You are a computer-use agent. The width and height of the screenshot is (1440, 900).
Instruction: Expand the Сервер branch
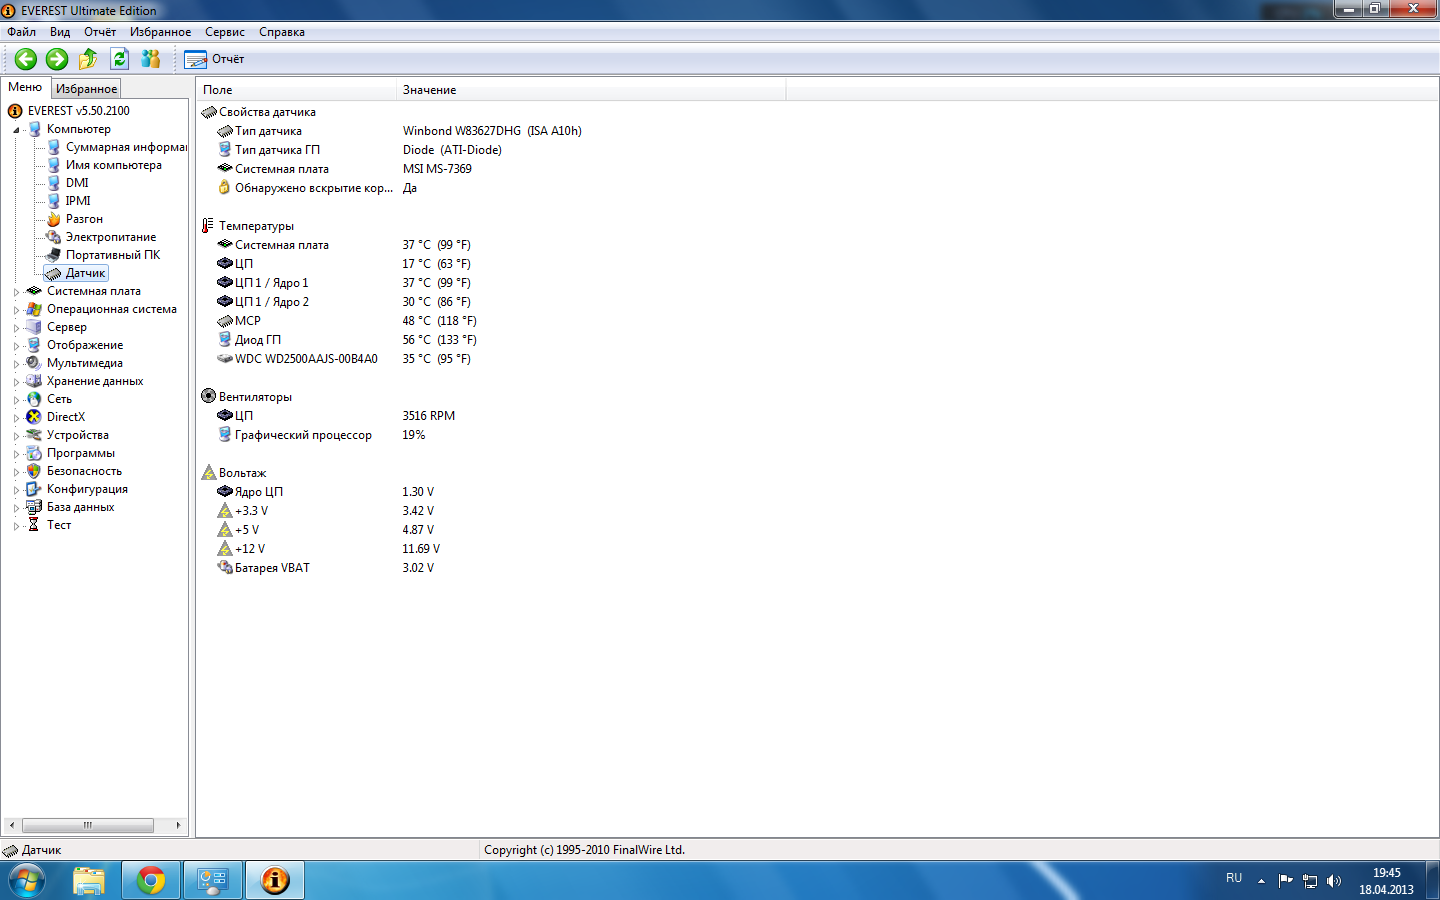point(16,328)
